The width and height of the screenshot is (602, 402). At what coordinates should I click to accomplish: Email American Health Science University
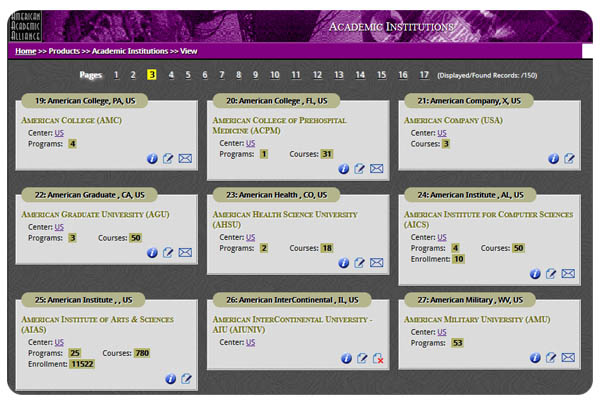377,262
